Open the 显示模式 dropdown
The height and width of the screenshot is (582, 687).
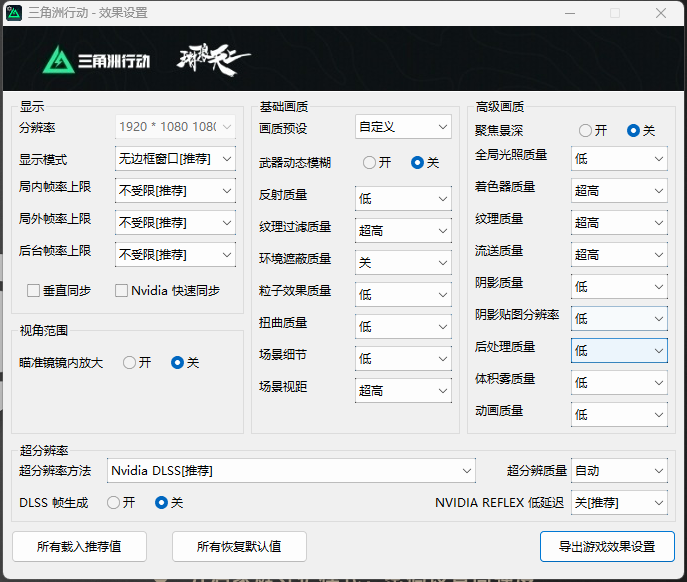coord(176,159)
